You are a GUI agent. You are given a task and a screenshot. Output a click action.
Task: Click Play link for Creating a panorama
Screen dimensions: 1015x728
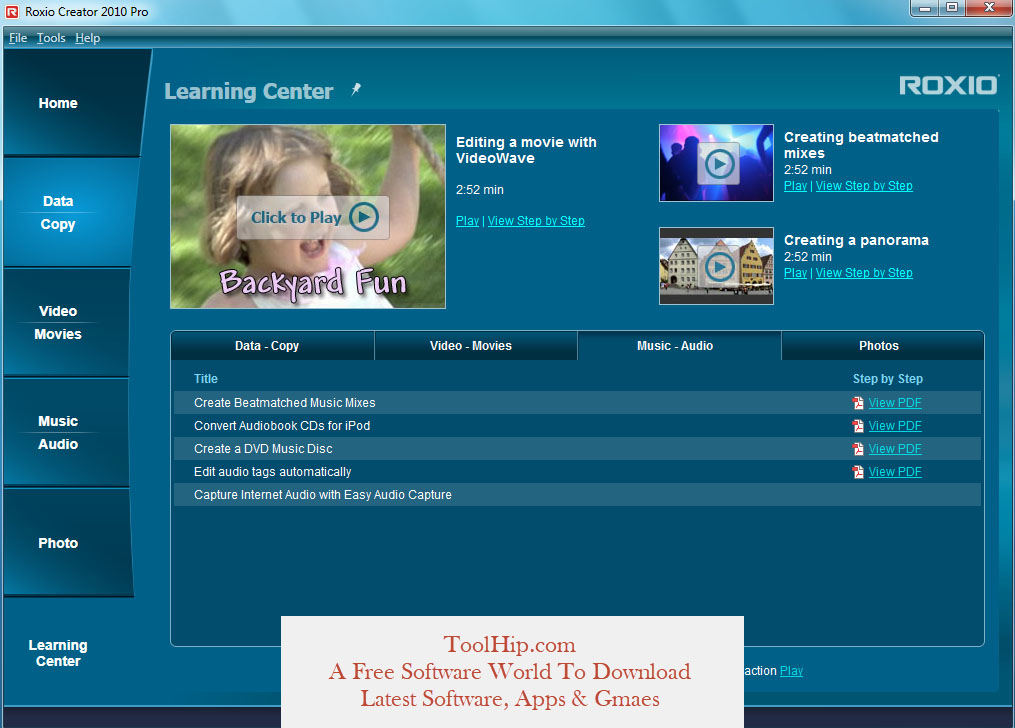pyautogui.click(x=796, y=272)
